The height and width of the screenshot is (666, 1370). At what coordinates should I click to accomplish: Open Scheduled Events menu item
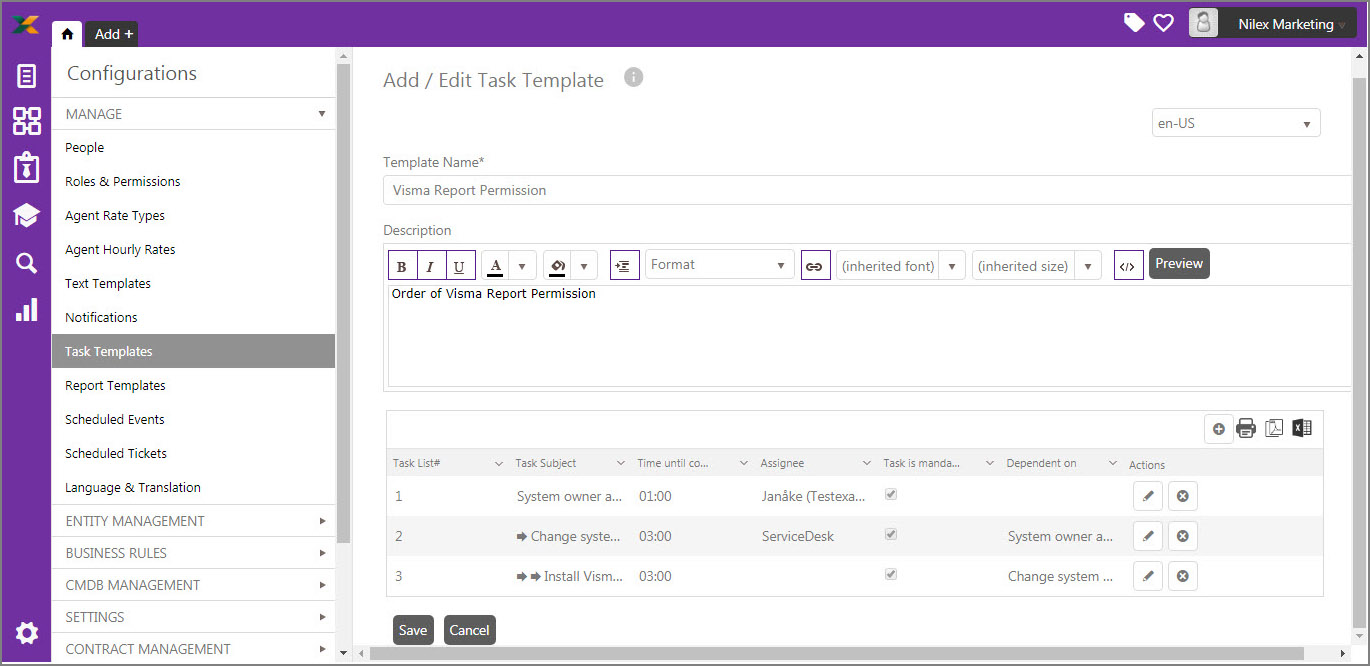(193, 420)
